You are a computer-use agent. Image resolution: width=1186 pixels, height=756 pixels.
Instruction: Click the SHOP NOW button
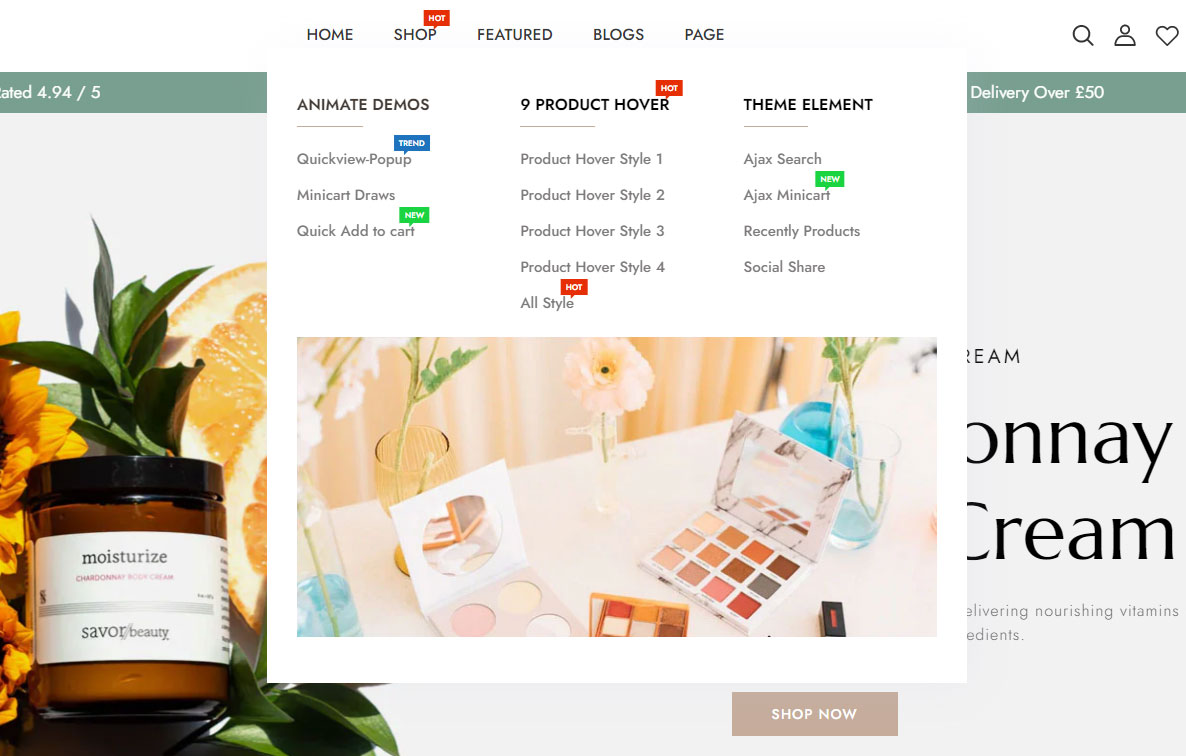click(815, 714)
